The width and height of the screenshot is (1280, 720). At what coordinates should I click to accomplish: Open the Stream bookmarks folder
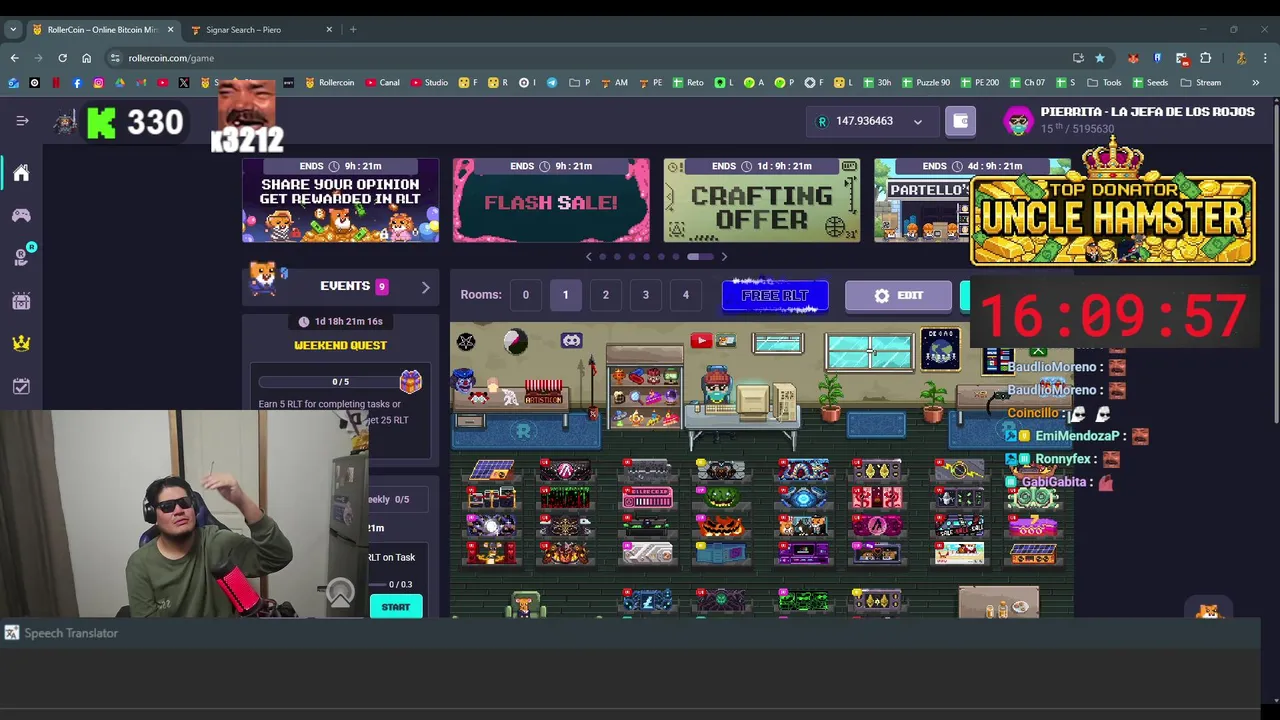tap(1202, 82)
